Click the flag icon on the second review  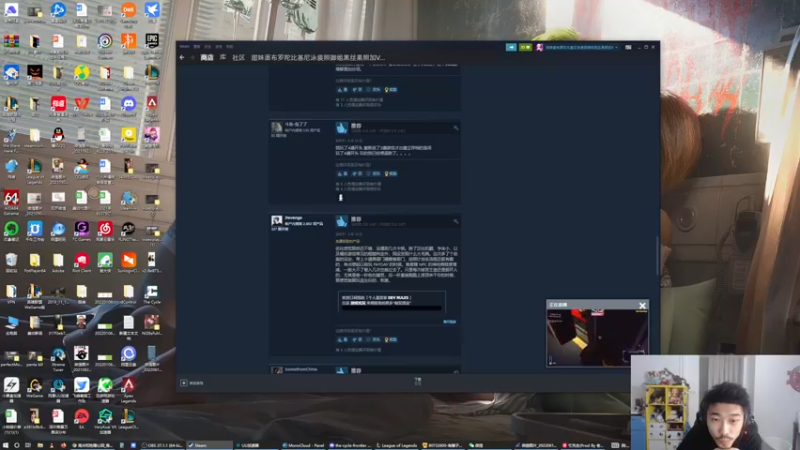[456, 128]
